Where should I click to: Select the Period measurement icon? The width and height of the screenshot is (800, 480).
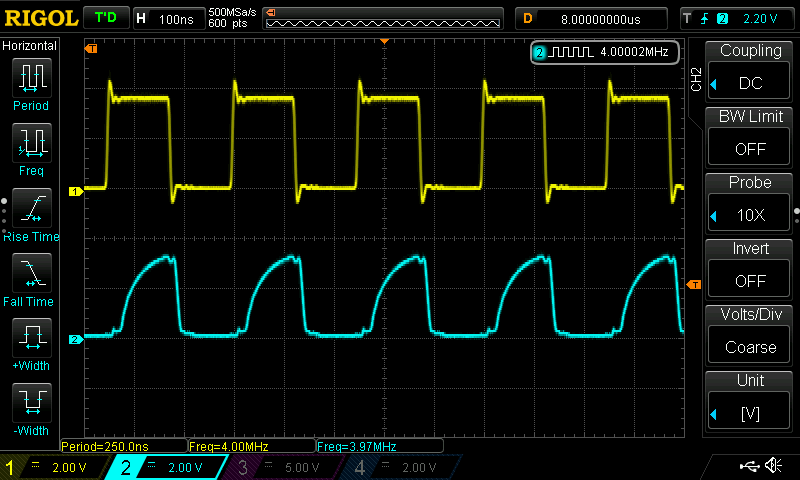click(32, 78)
